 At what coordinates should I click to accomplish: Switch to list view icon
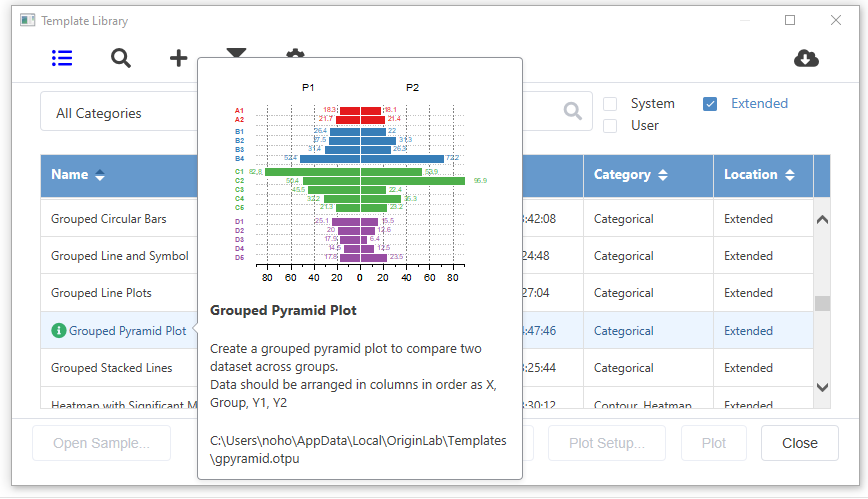point(62,58)
